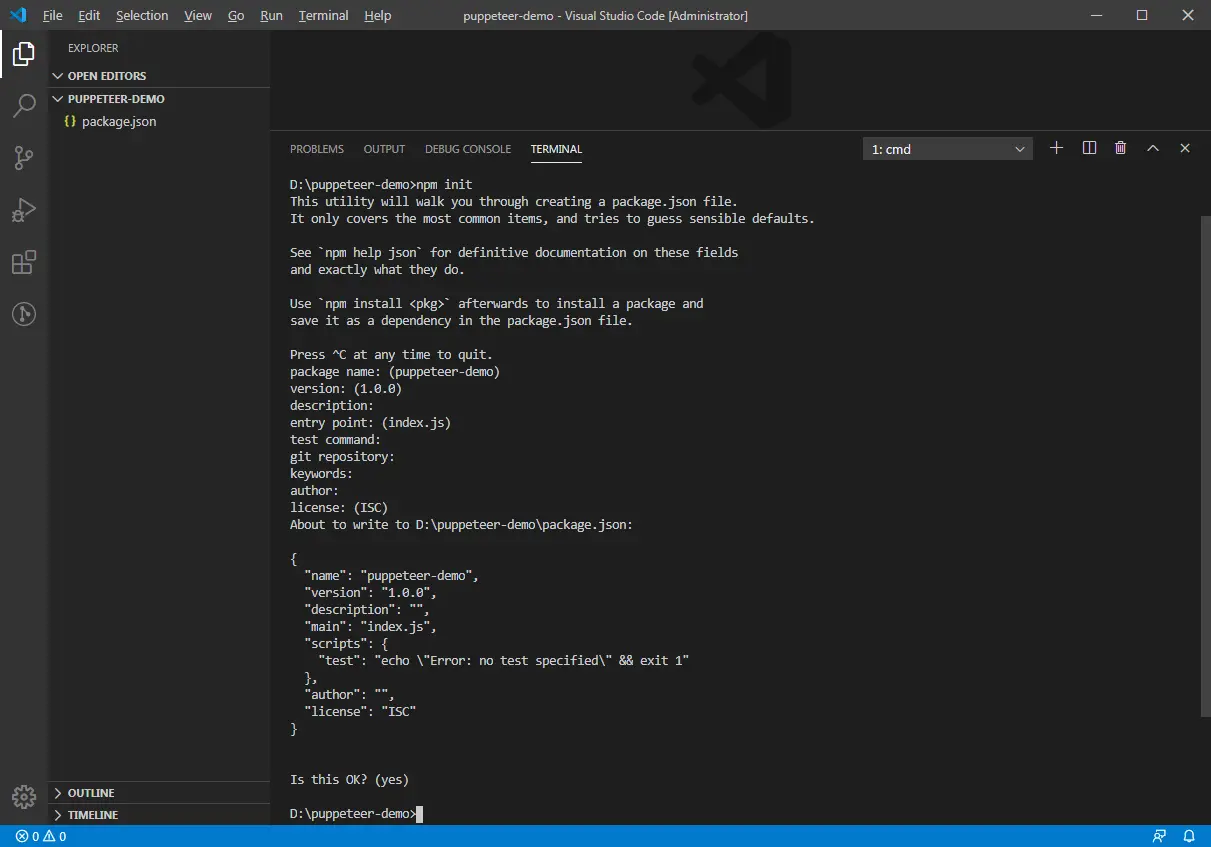Switch to the Output tab
The image size is (1211, 847).
tap(384, 149)
